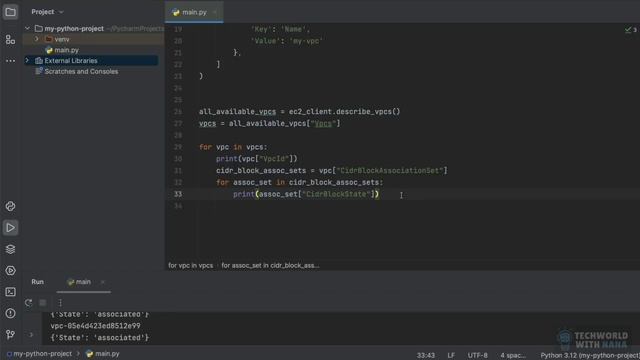
Task: Open the Project view dropdown
Action: [x=47, y=12]
